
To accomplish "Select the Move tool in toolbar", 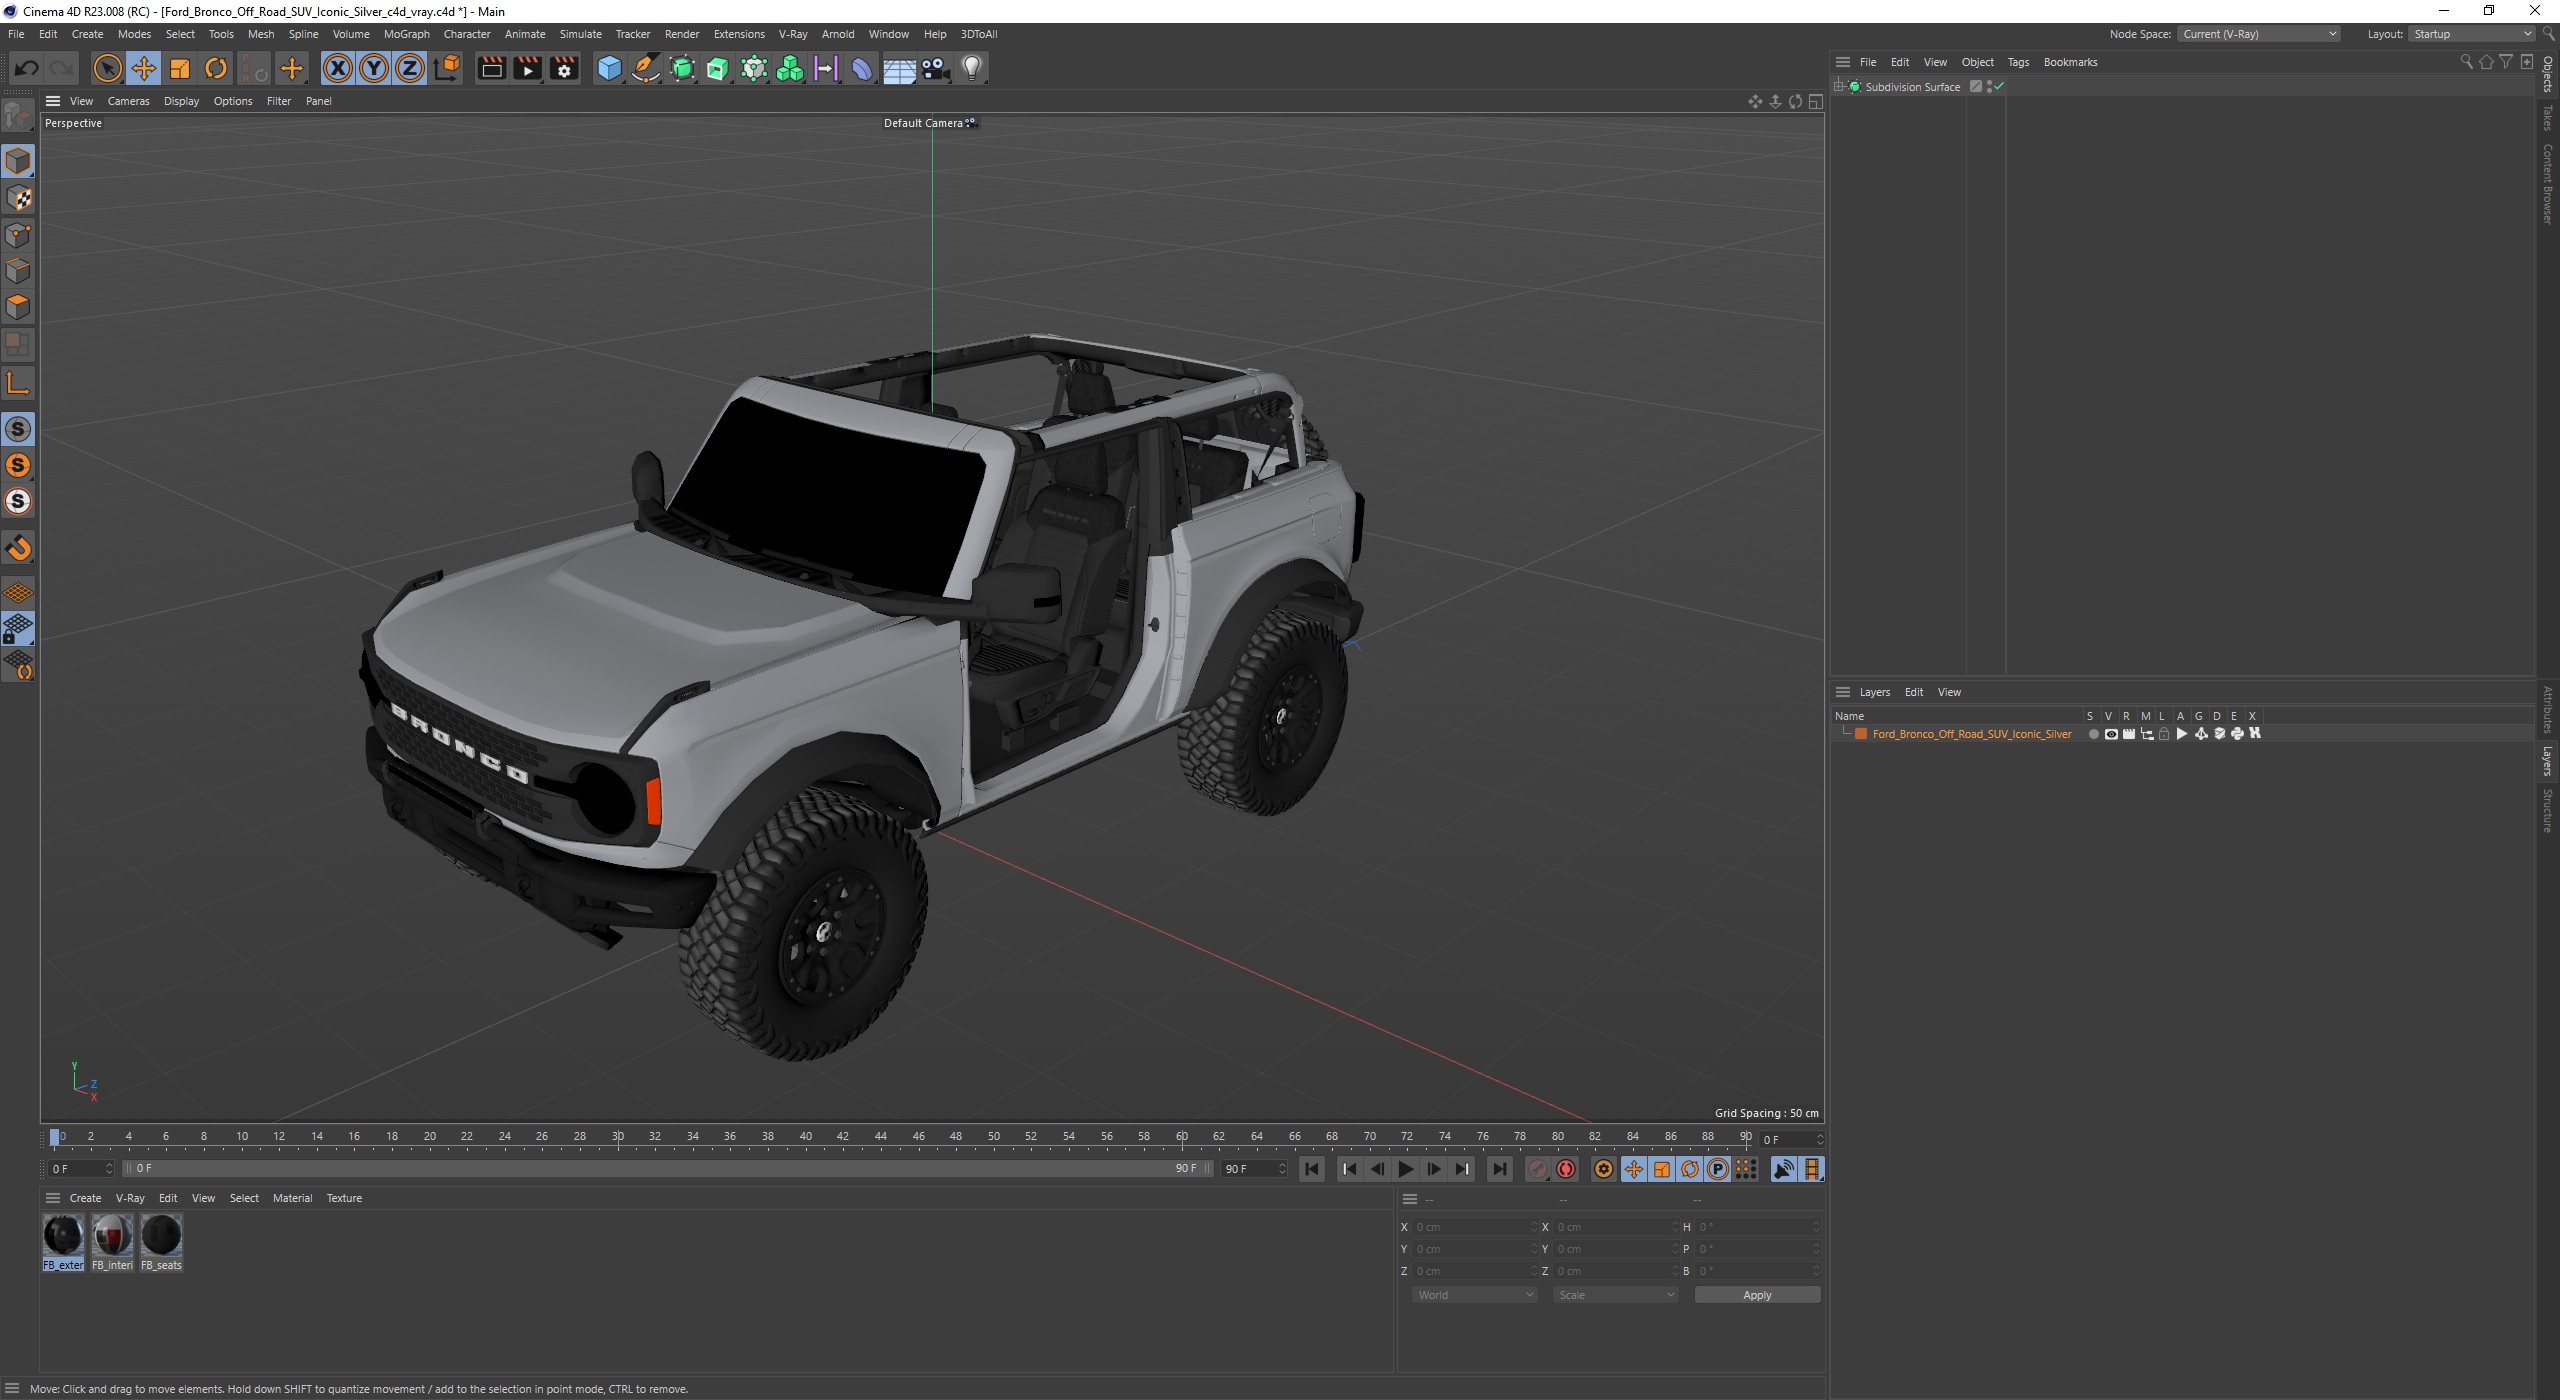I will pos(143,68).
